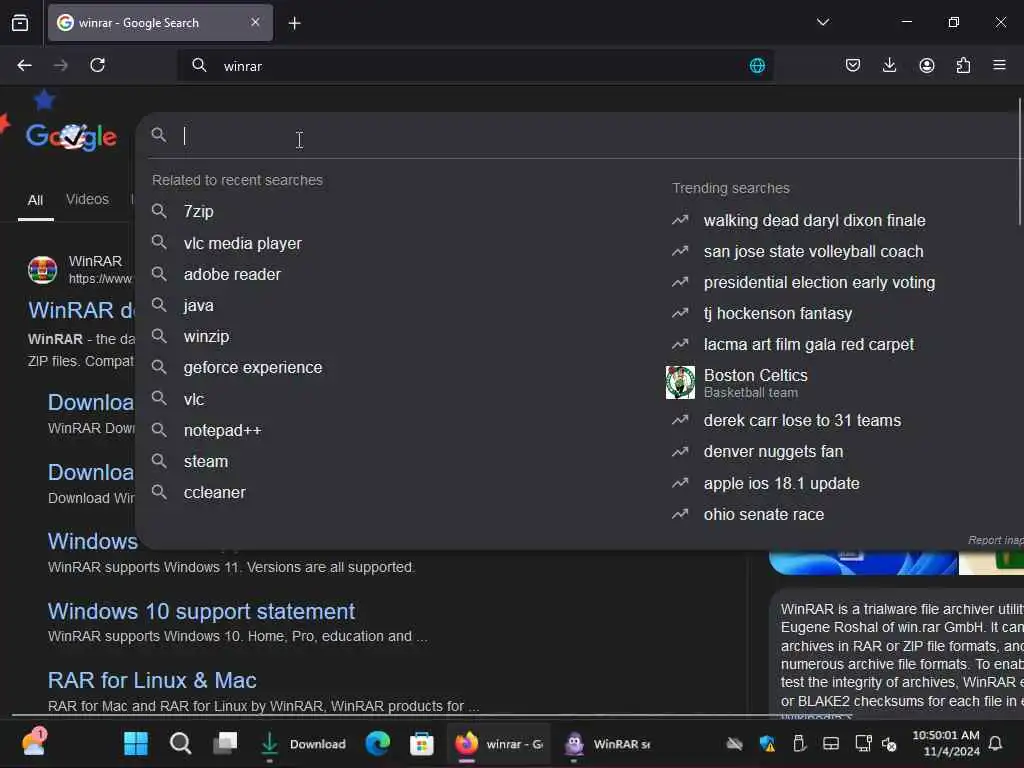Click the WinRAR site favicon in result
This screenshot has width=1024, height=768.
[x=42, y=269]
